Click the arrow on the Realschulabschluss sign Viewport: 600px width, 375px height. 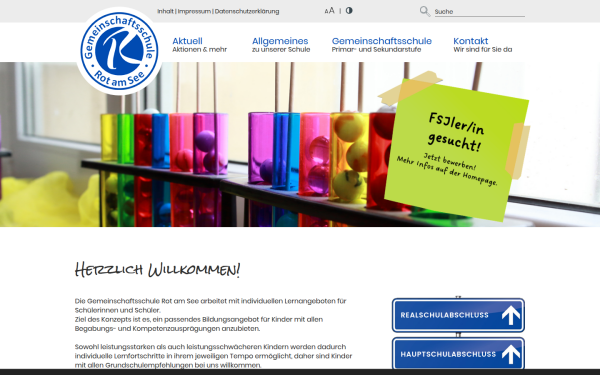511,315
